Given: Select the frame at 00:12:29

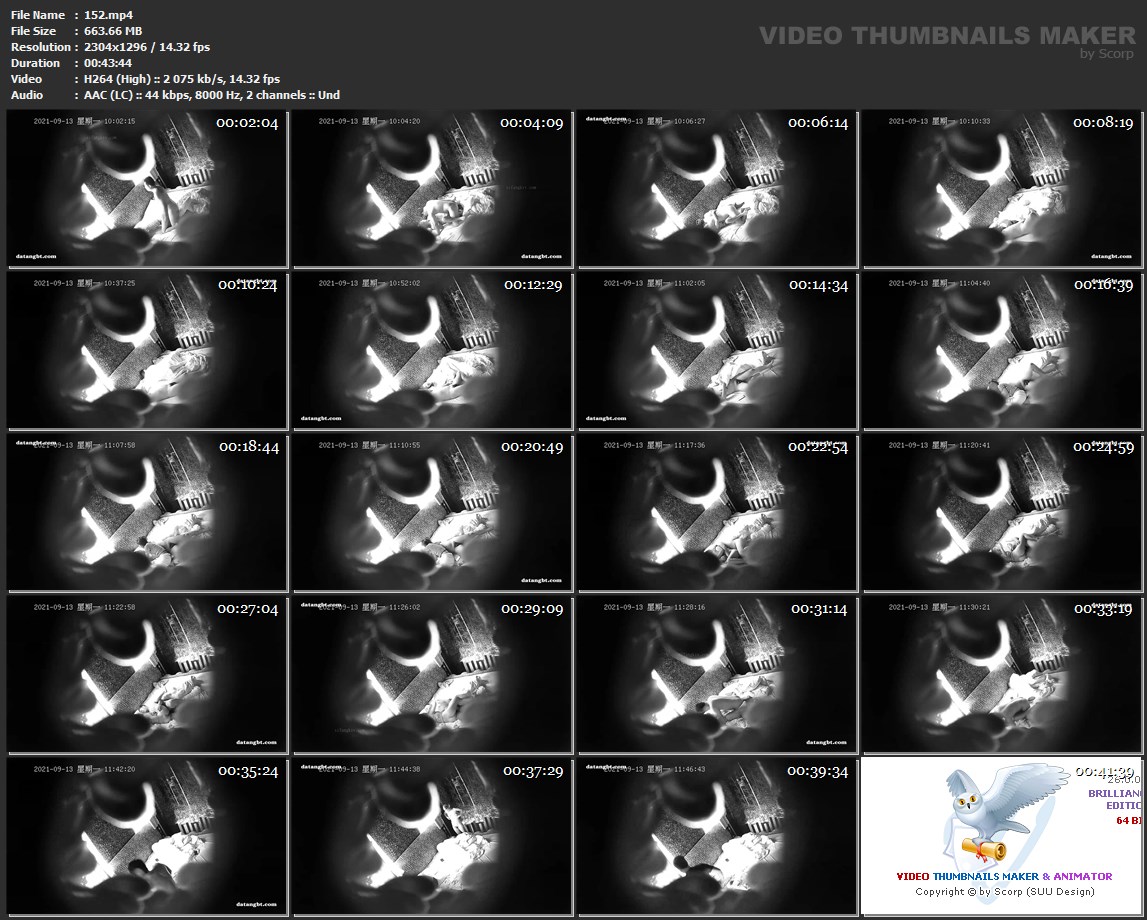Looking at the screenshot, I should coord(432,351).
